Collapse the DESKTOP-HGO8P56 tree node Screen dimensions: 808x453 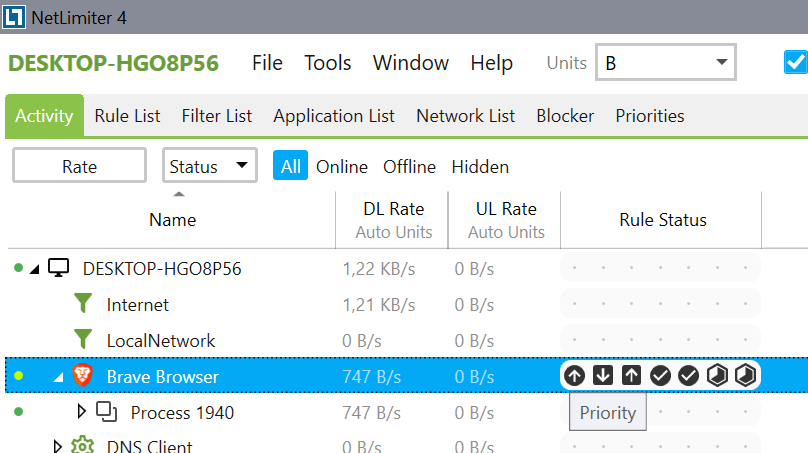click(35, 269)
